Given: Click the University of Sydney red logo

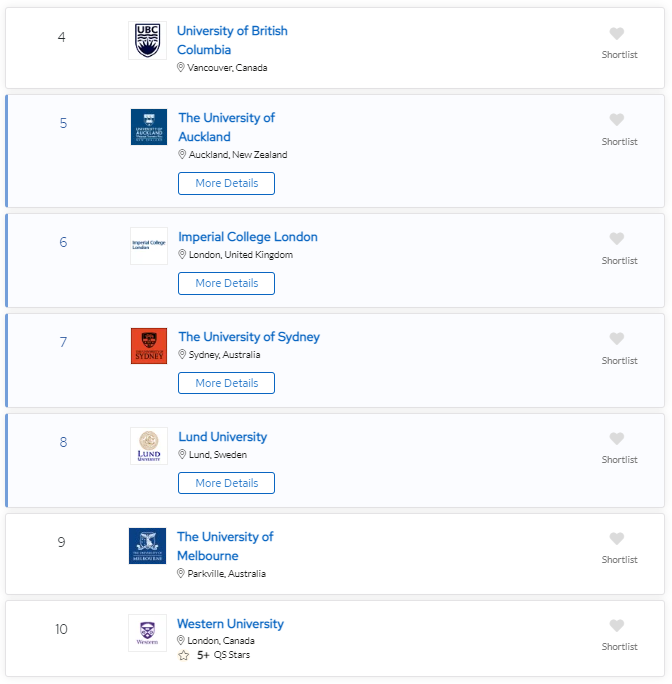Looking at the screenshot, I should (149, 346).
